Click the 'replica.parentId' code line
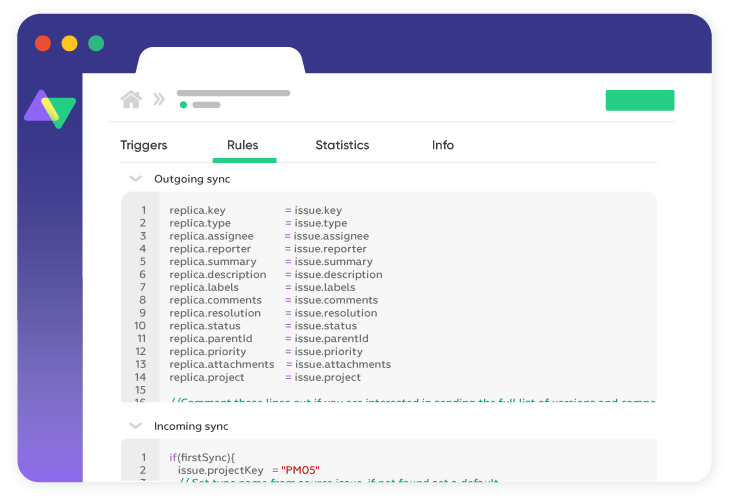729x496 pixels. (x=269, y=338)
